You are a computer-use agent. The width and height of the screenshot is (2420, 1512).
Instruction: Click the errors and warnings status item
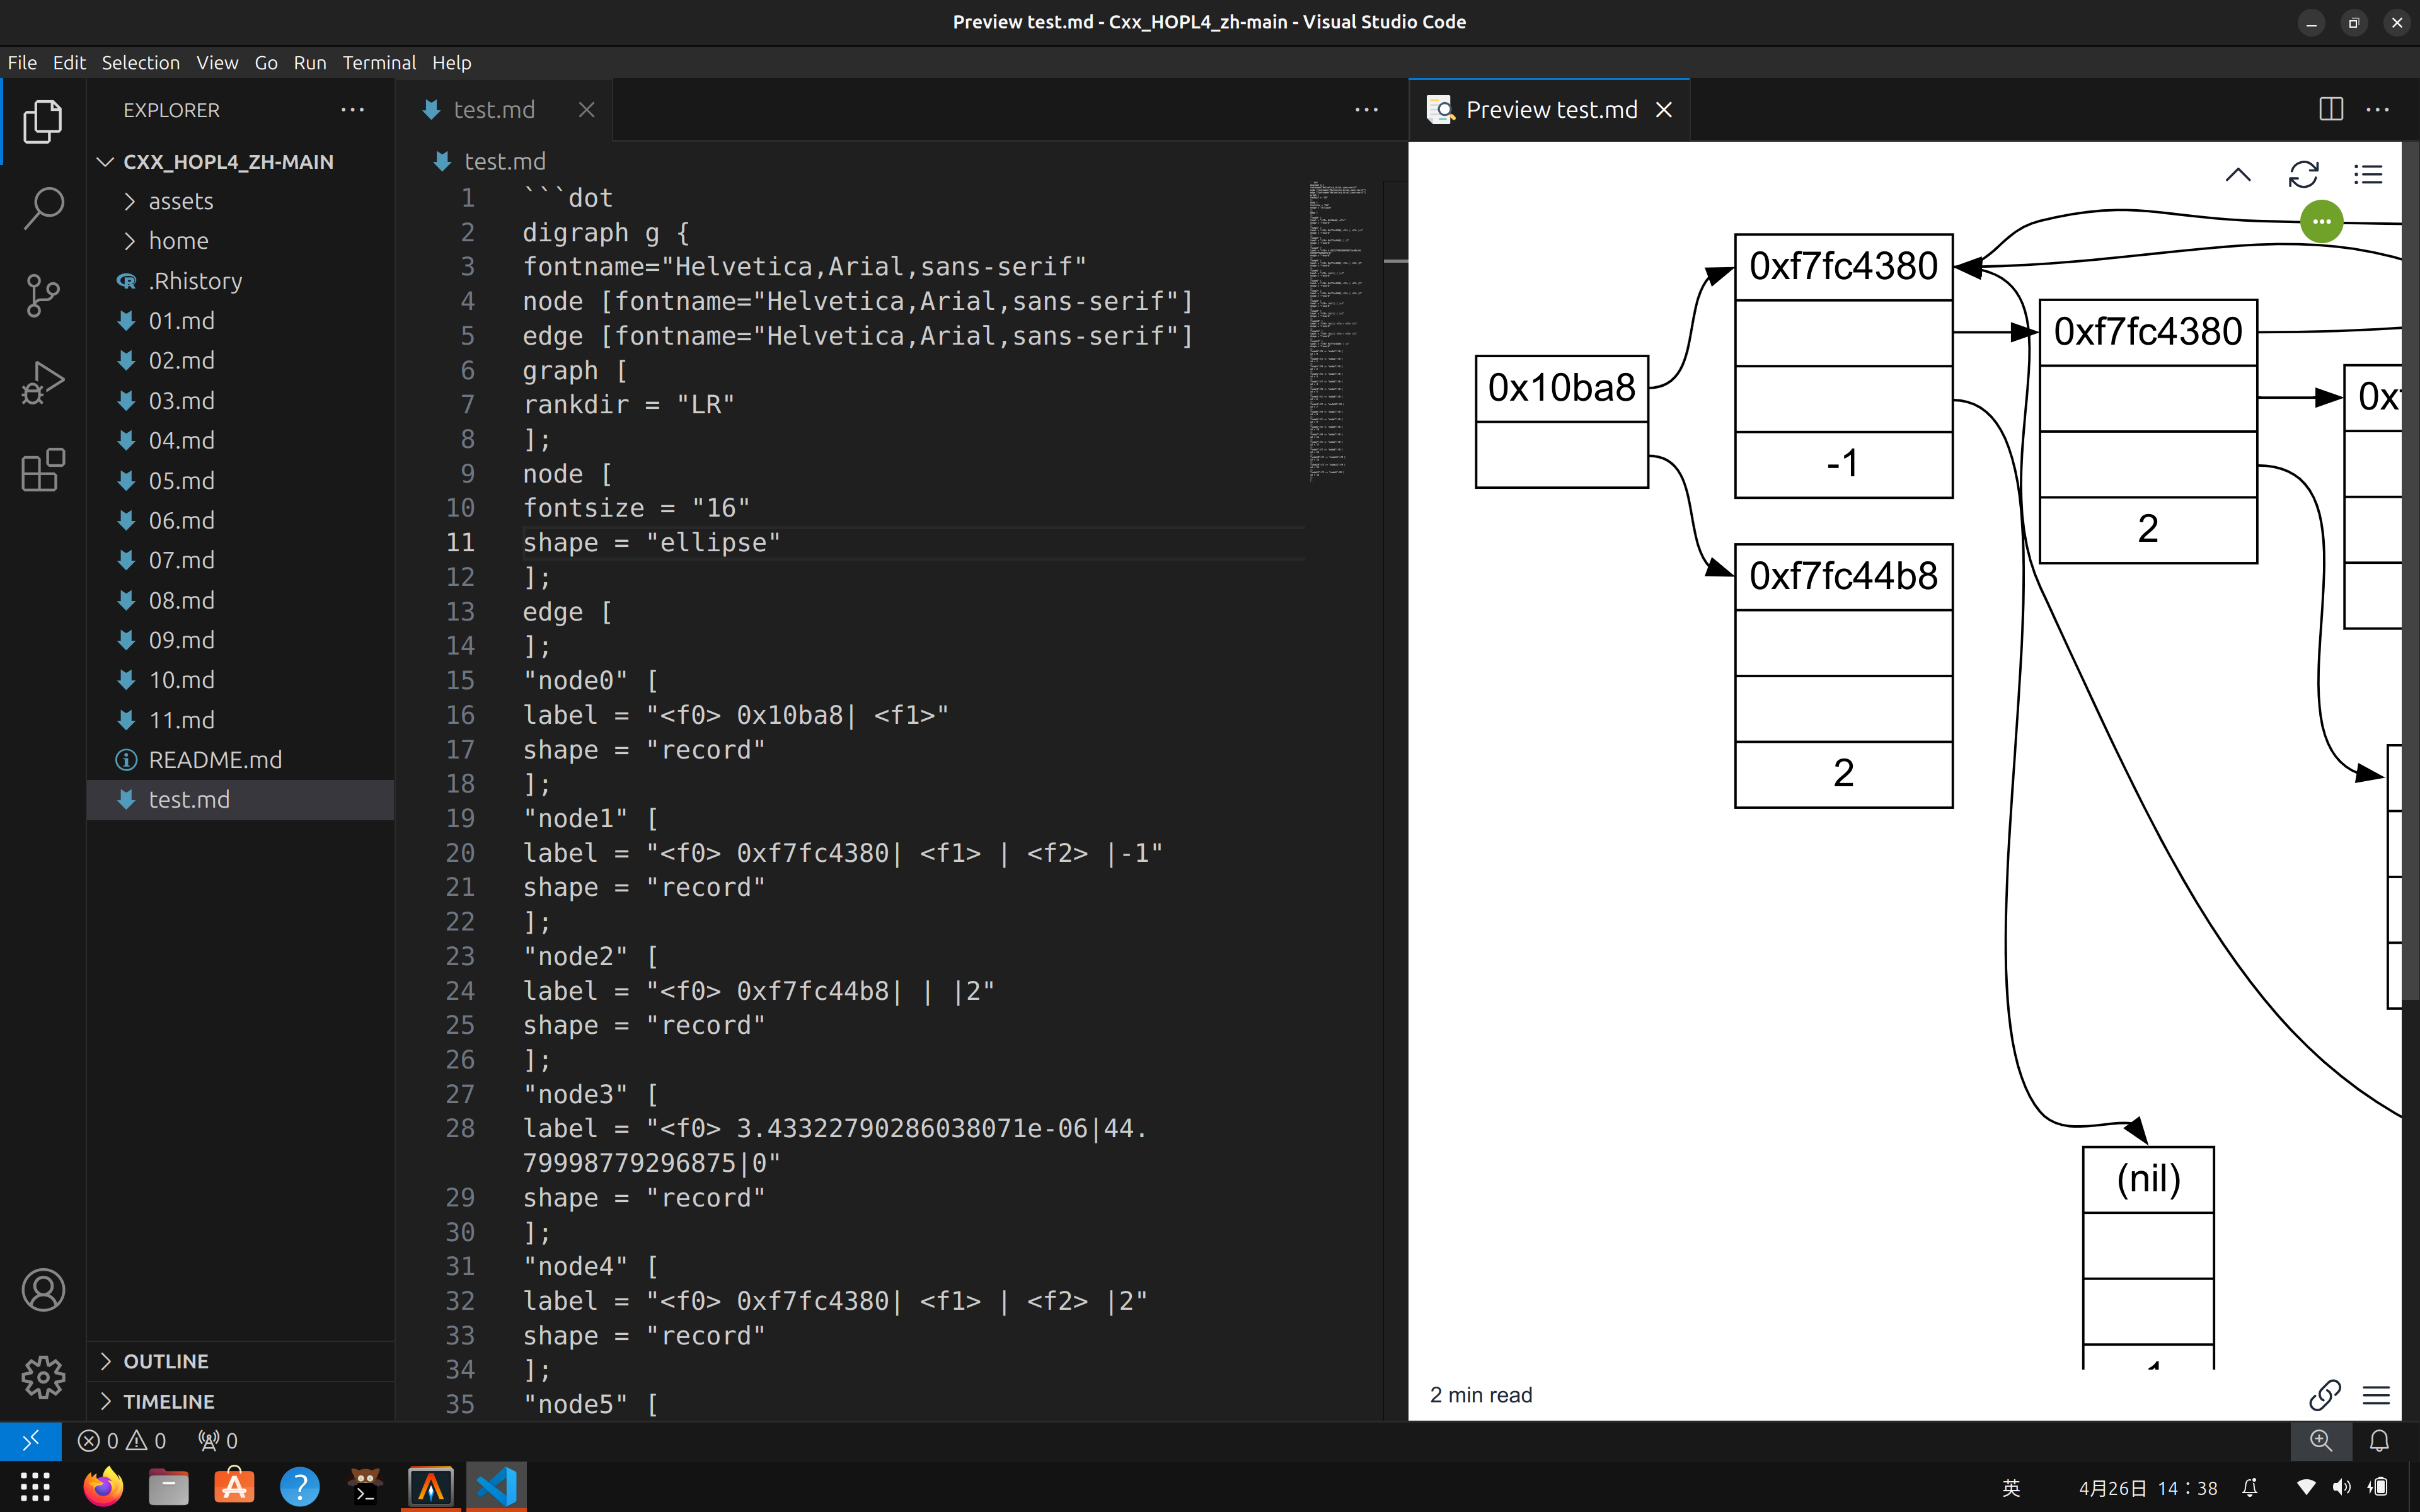click(122, 1440)
